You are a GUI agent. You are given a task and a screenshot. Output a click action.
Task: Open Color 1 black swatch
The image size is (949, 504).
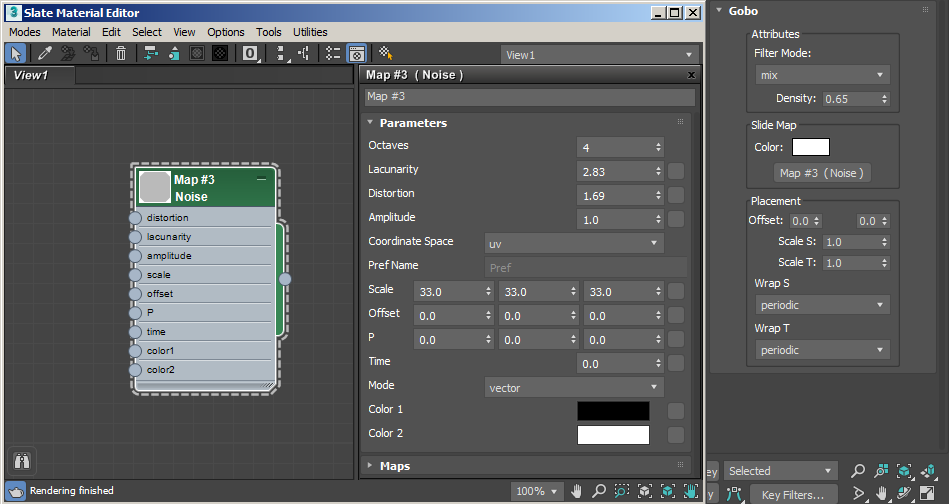[x=613, y=411]
